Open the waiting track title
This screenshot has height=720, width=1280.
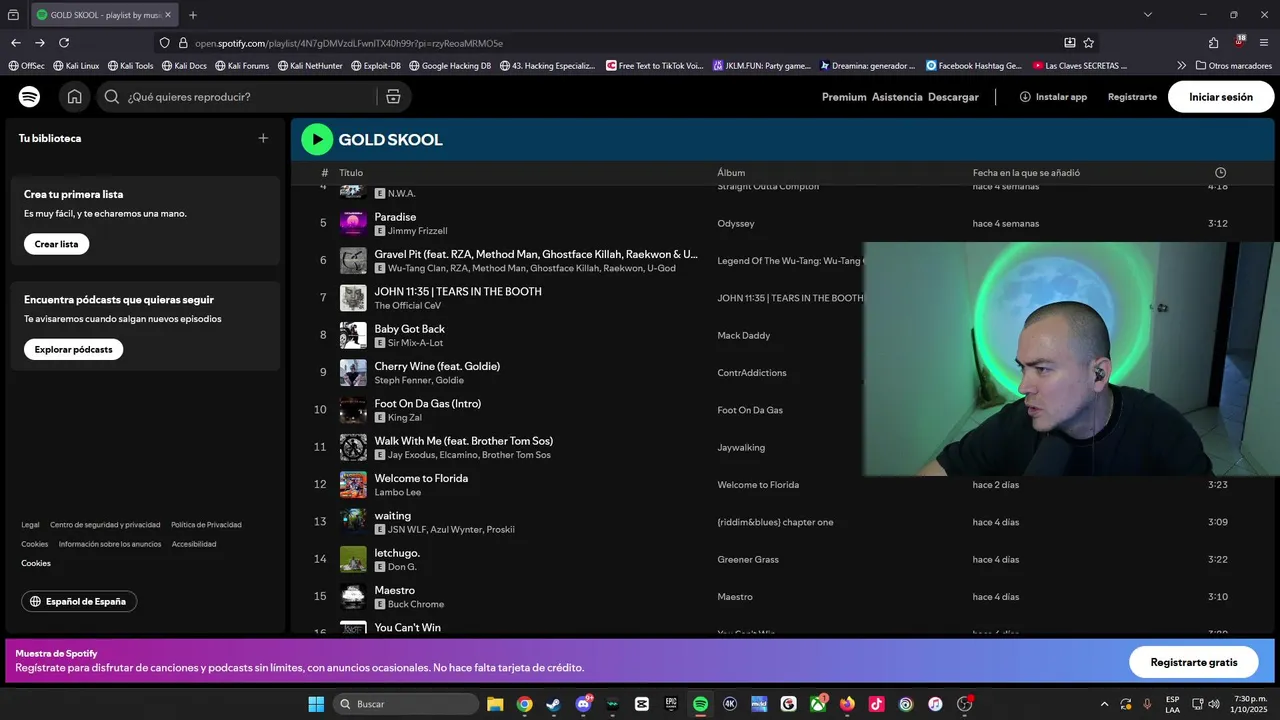point(392,516)
